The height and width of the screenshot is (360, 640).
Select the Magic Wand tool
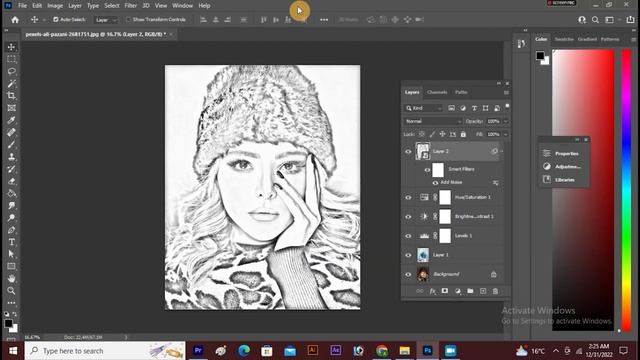pos(11,84)
